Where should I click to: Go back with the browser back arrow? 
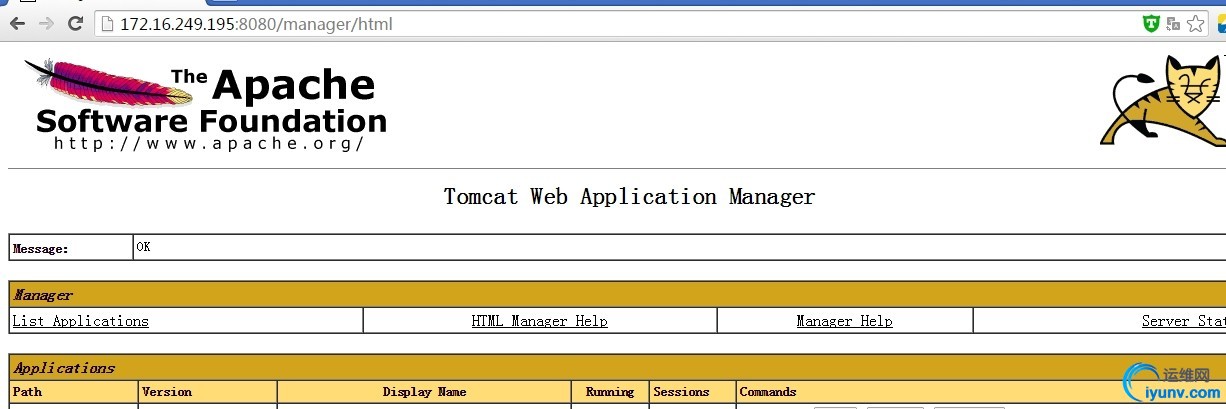click(17, 24)
